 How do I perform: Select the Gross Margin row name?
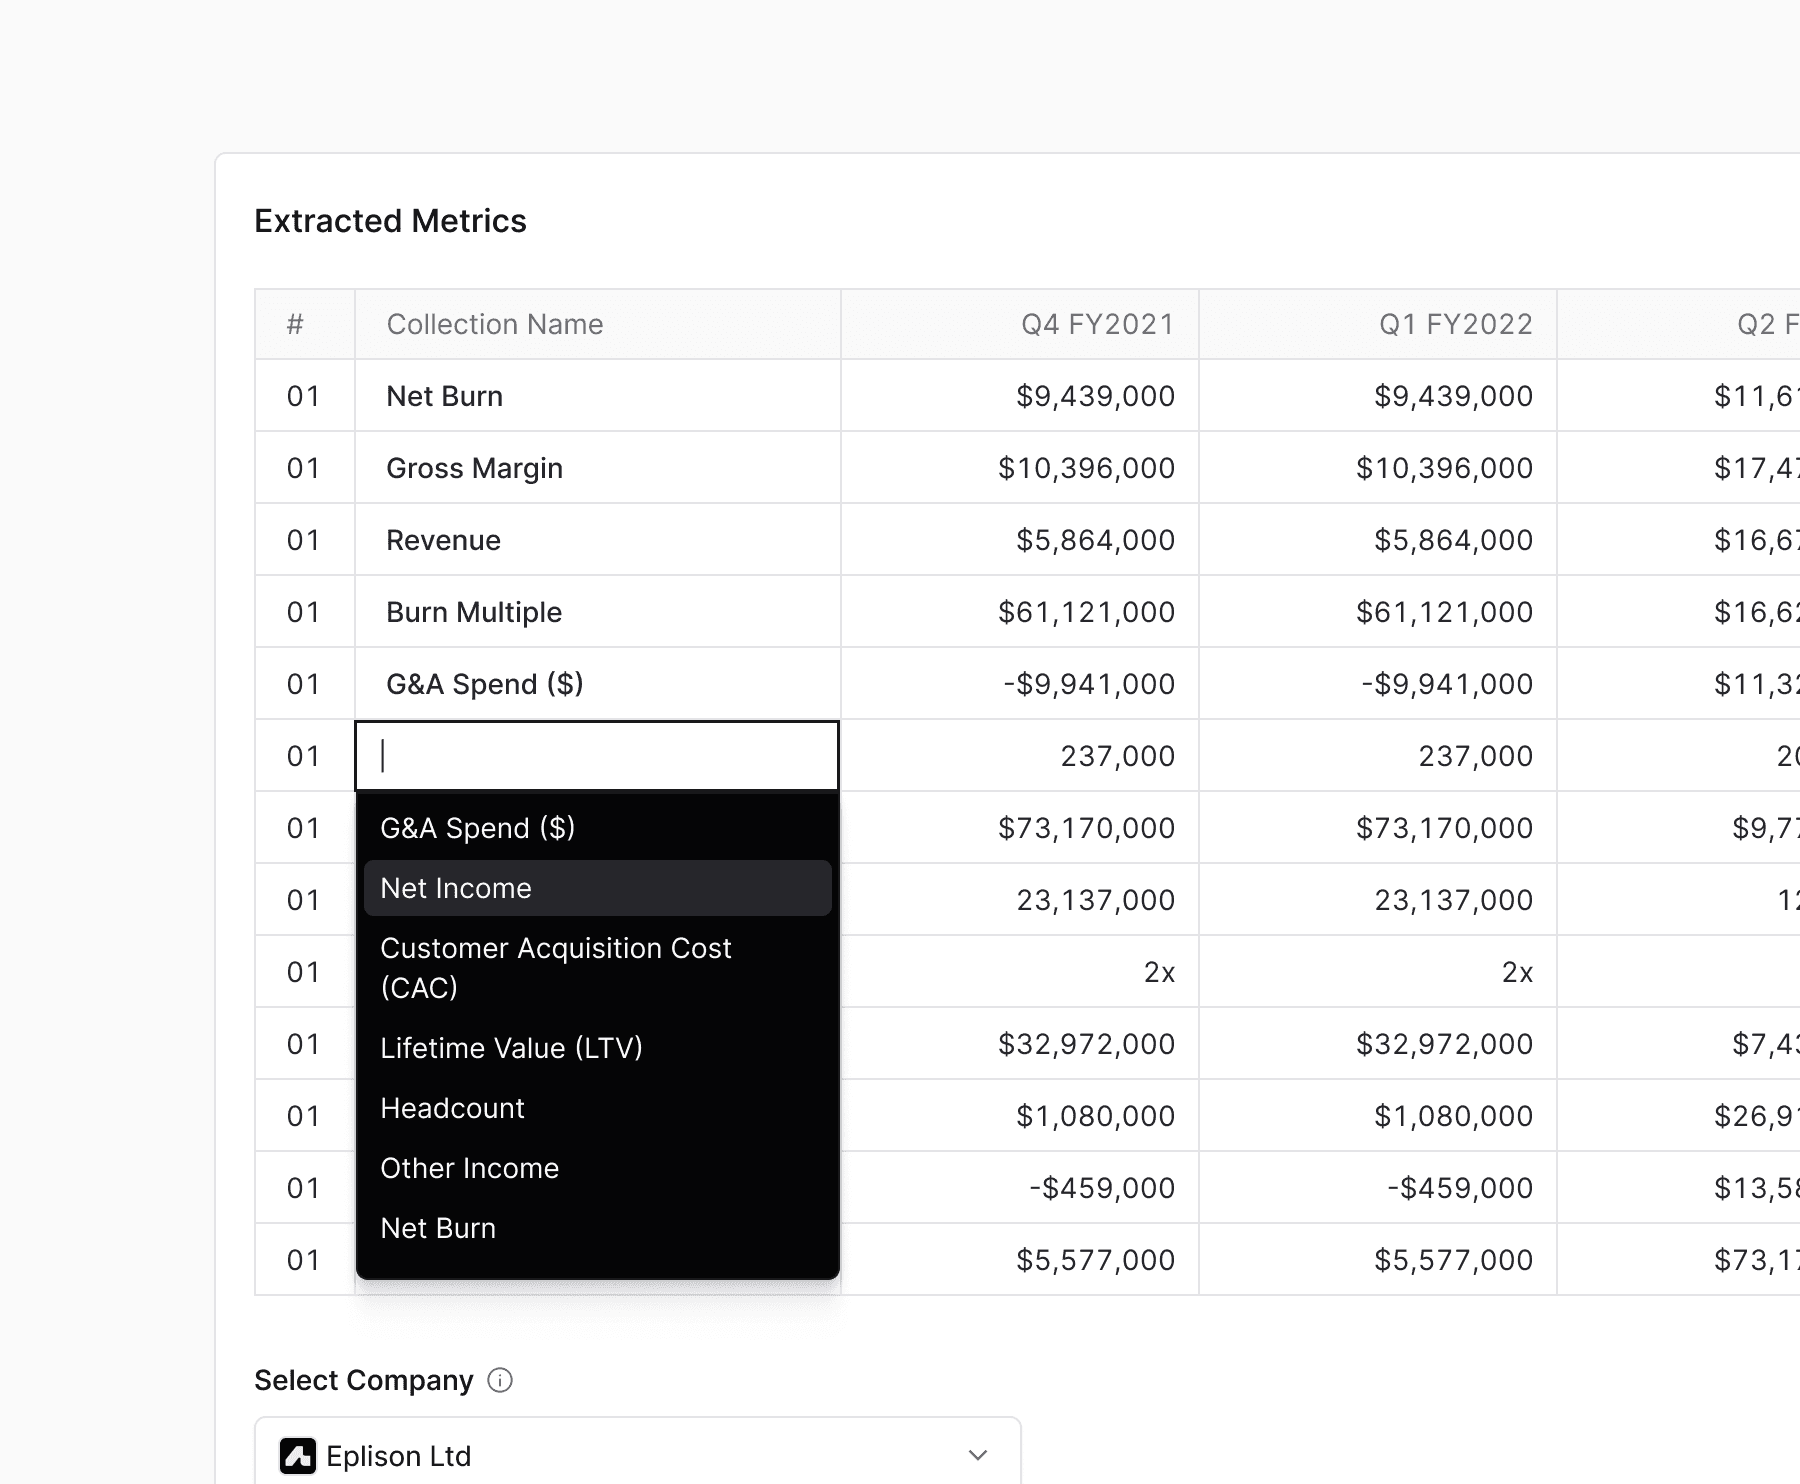475,468
